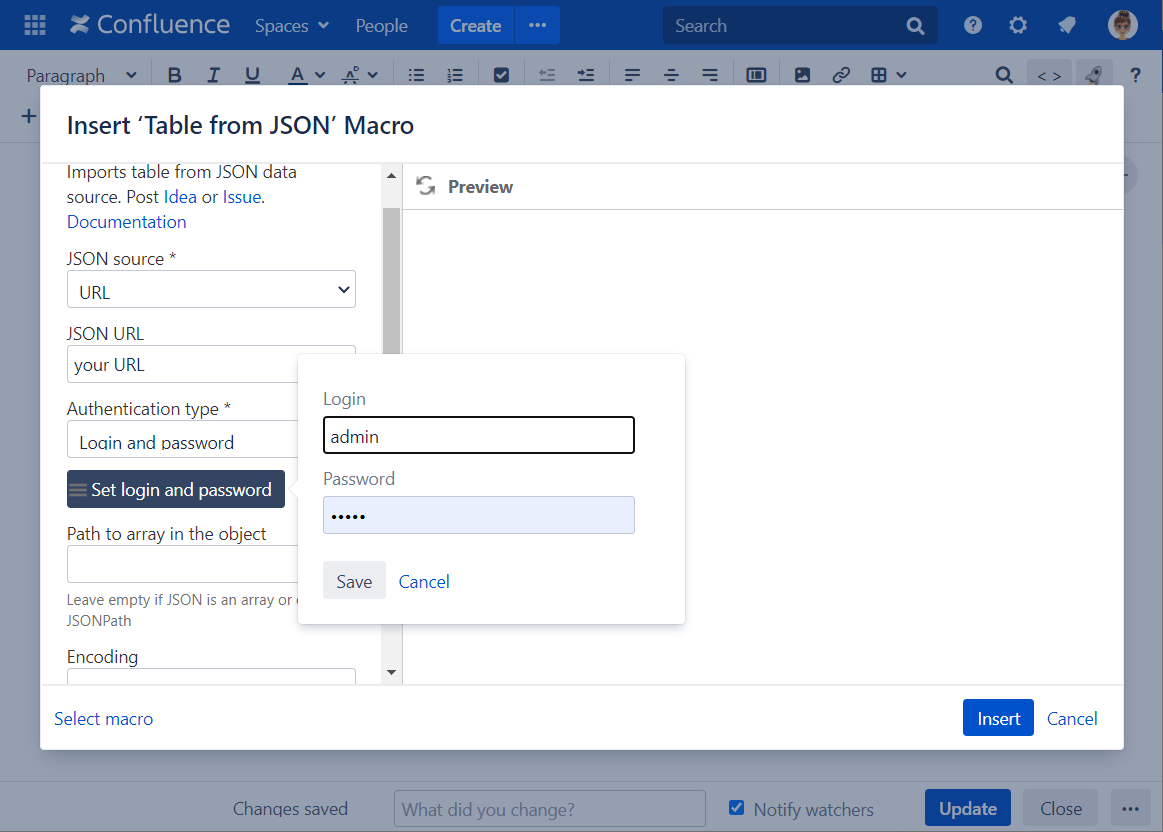Screen dimensions: 1163x832
Task: Click the Set login and password button
Action: point(176,489)
